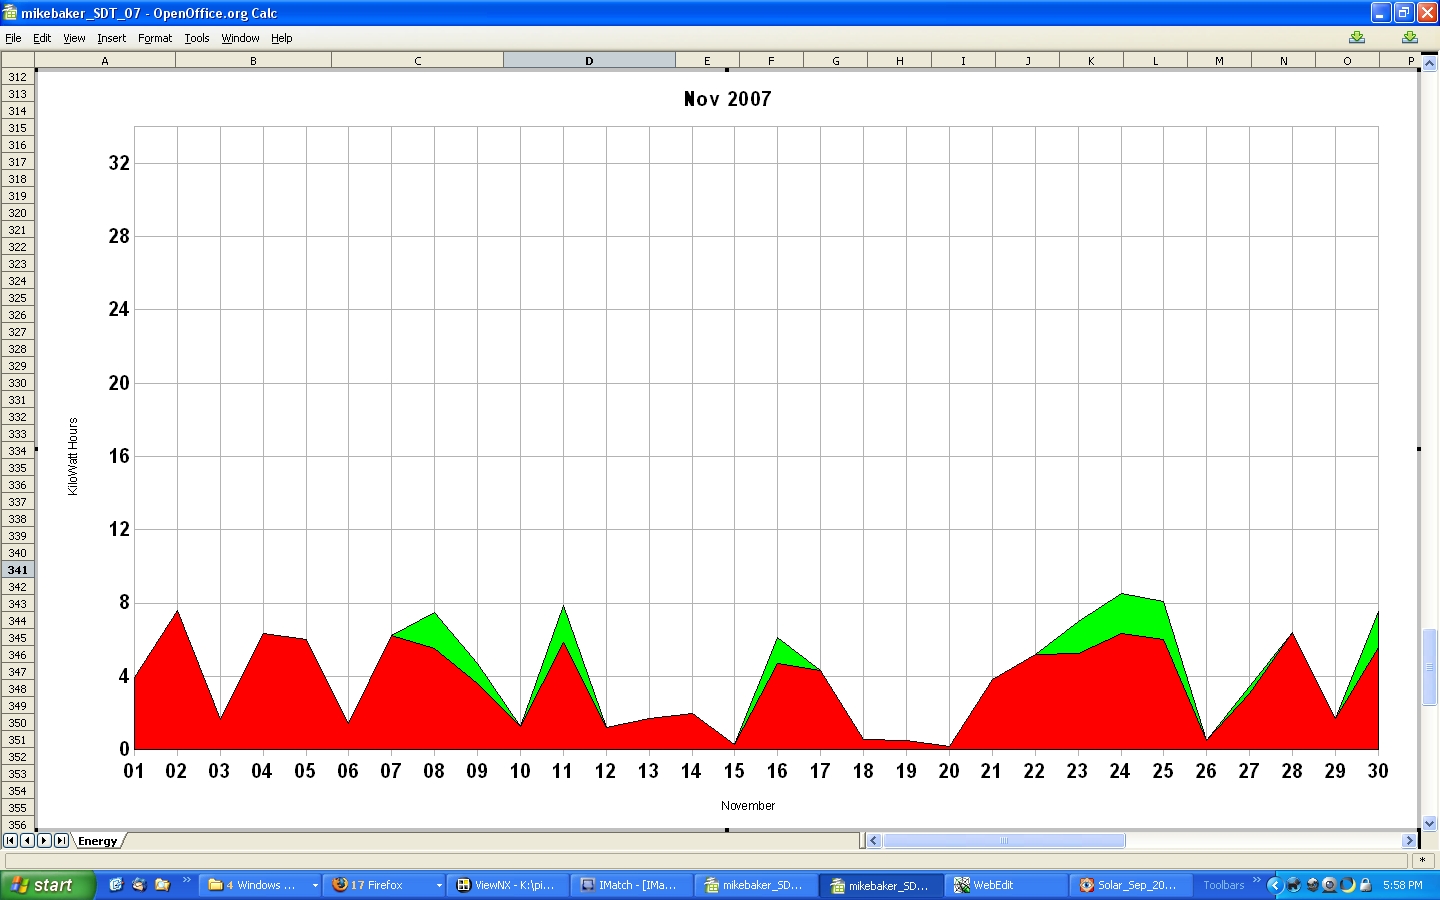Viewport: 1440px width, 900px height.
Task: Click the previous-sheet navigation arrow
Action: [x=27, y=841]
